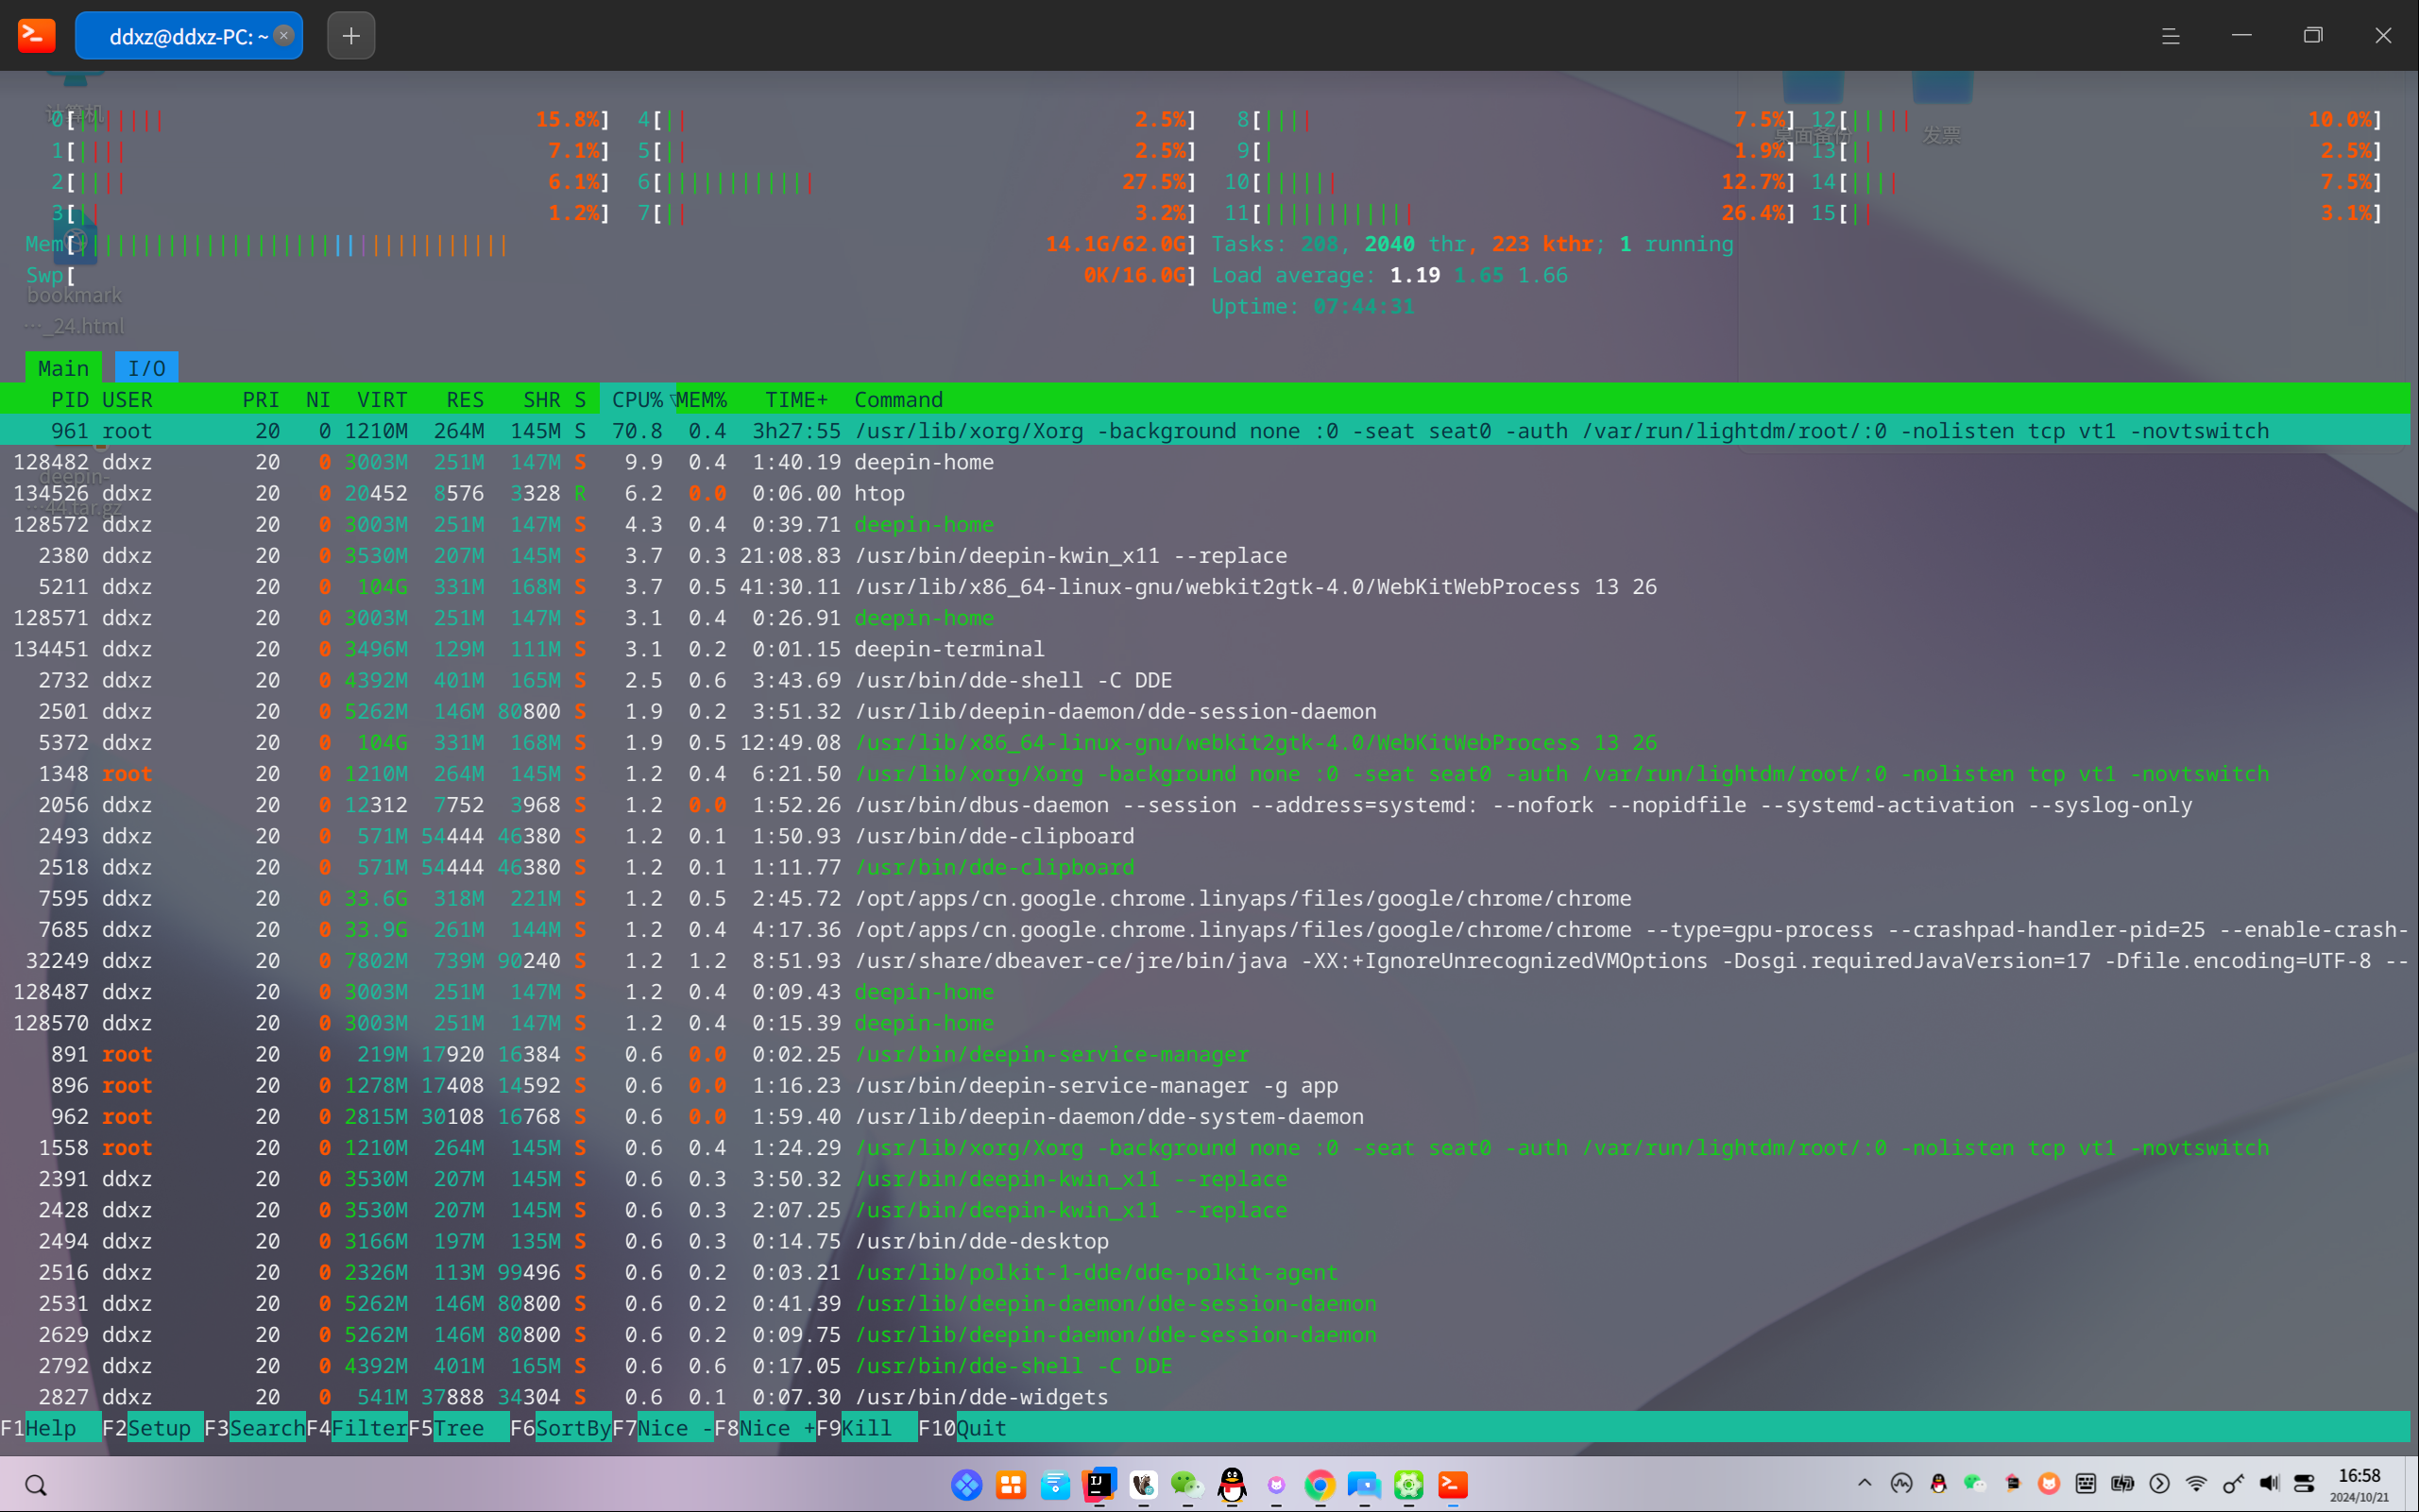Sort processes by CPU% column header
This screenshot has width=2419, height=1512.
click(x=637, y=399)
